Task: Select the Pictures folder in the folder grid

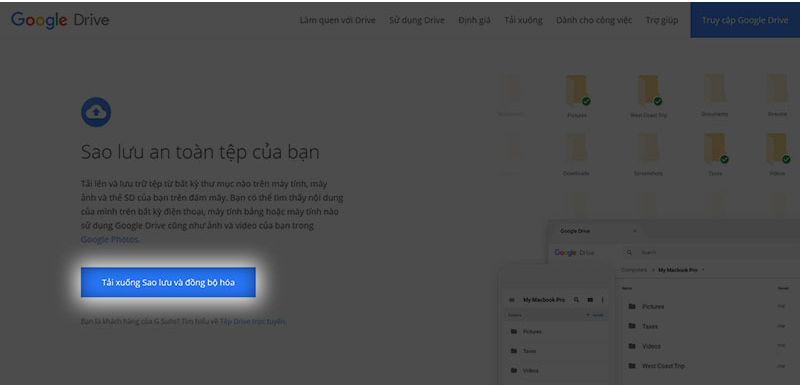Action: tap(577, 97)
